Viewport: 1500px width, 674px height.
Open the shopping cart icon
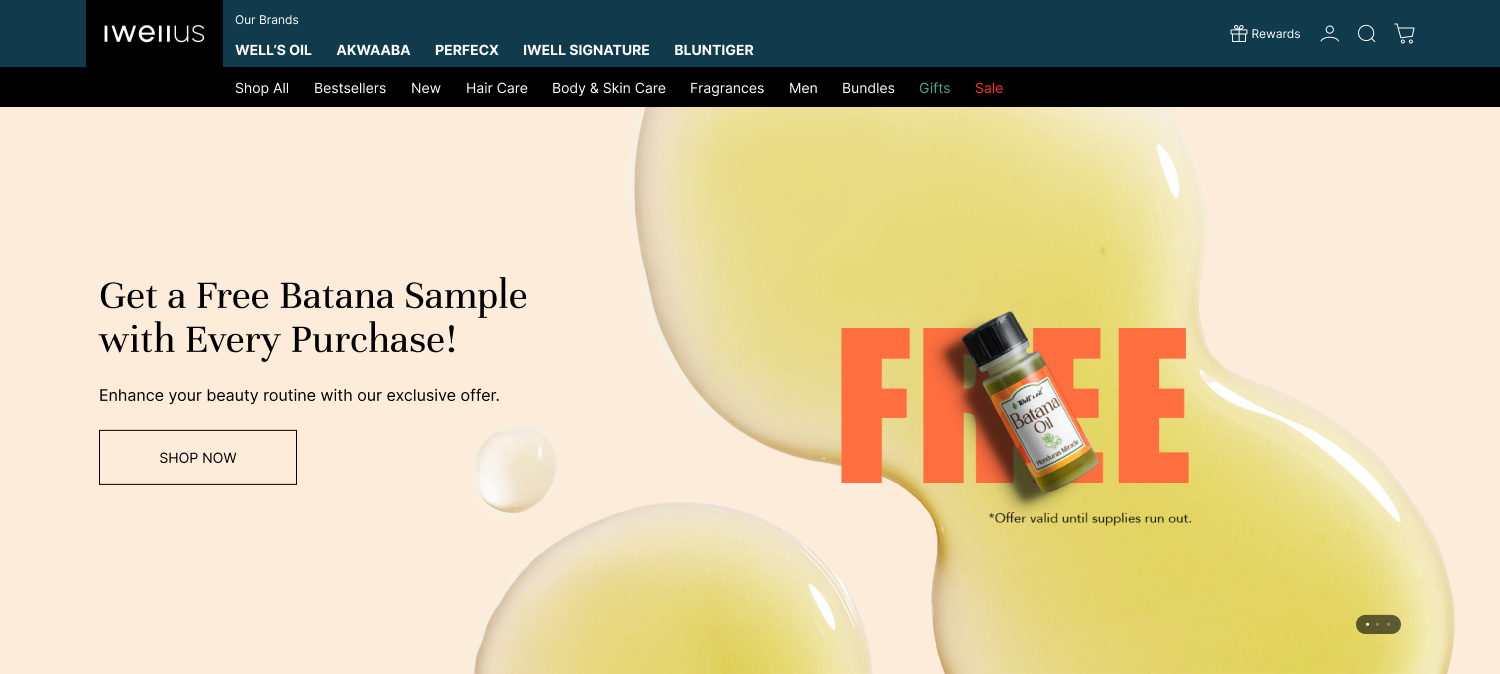[1405, 34]
